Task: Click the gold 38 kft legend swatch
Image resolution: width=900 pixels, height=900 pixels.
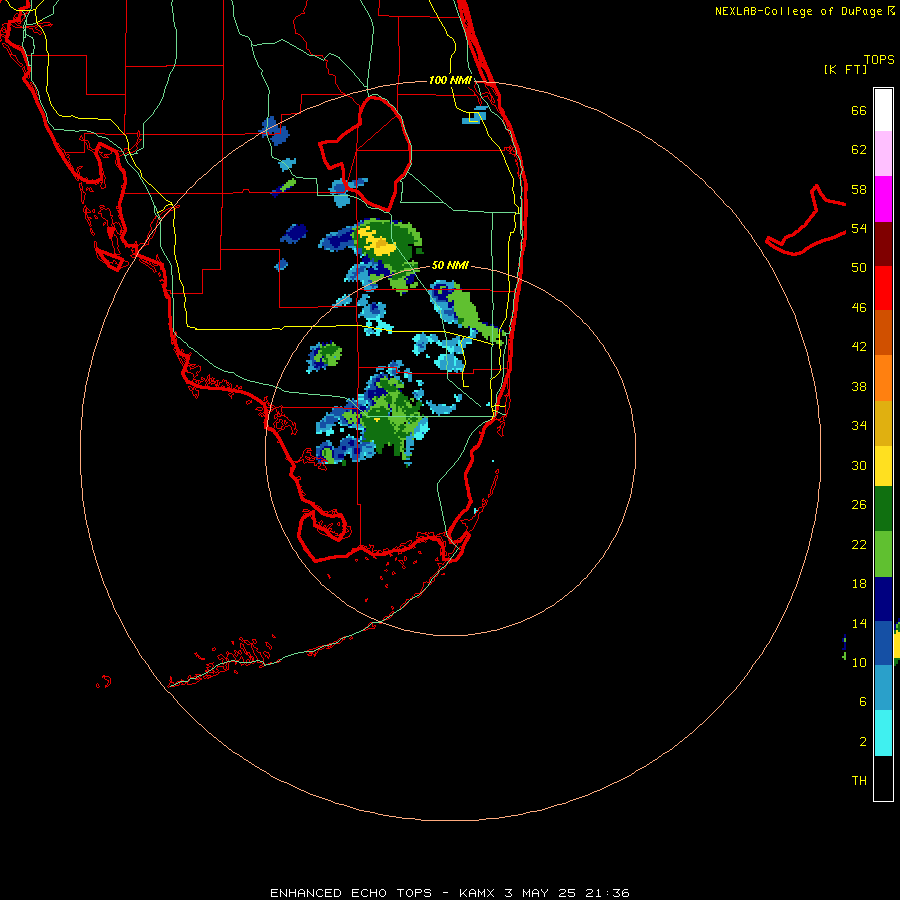Action: 883,424
